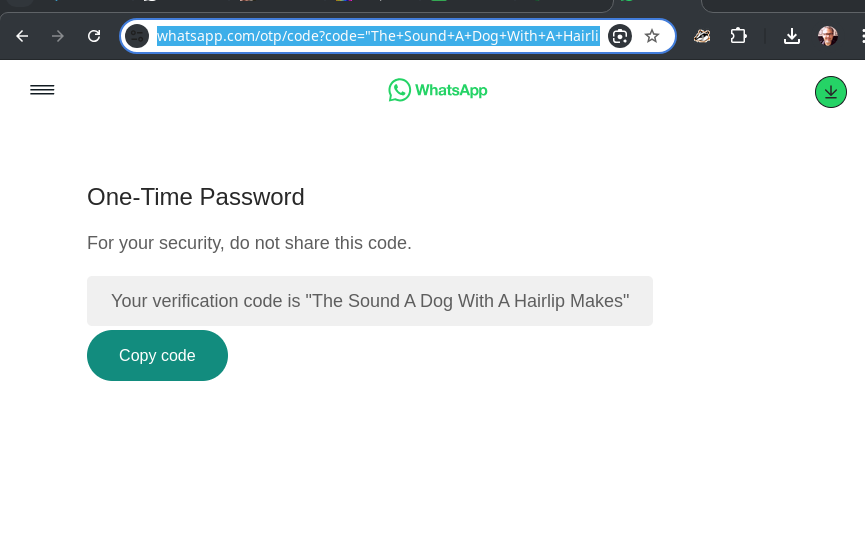The width and height of the screenshot is (865, 534).
Task: Click the verification code text box
Action: coord(370,301)
